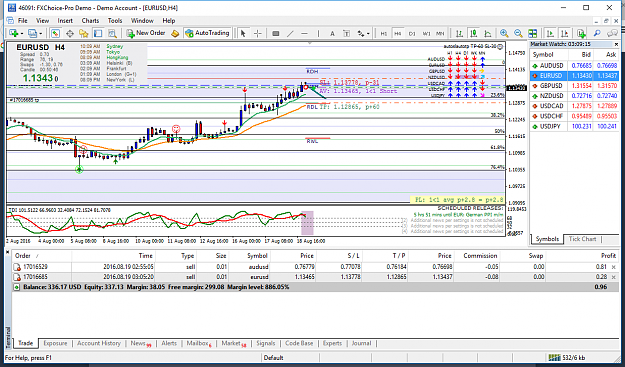Close the Market Watch panel
Screen dimensions: 625x367
(x=615, y=44)
